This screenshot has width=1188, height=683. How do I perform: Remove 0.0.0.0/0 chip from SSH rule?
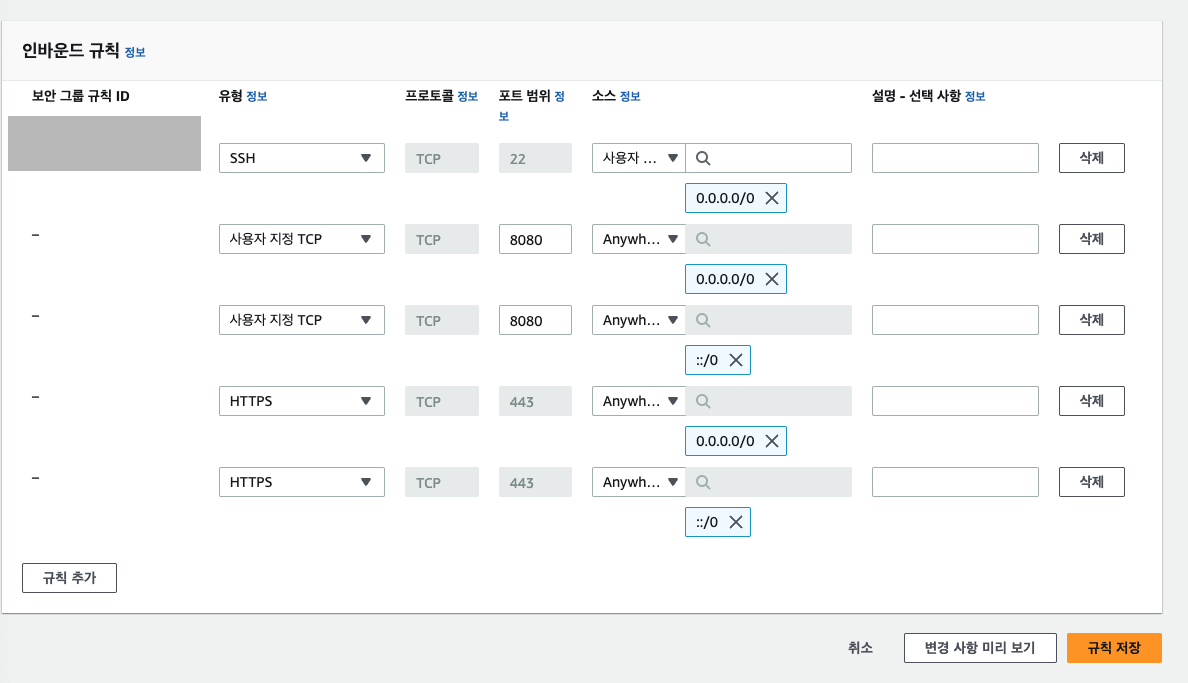point(771,198)
